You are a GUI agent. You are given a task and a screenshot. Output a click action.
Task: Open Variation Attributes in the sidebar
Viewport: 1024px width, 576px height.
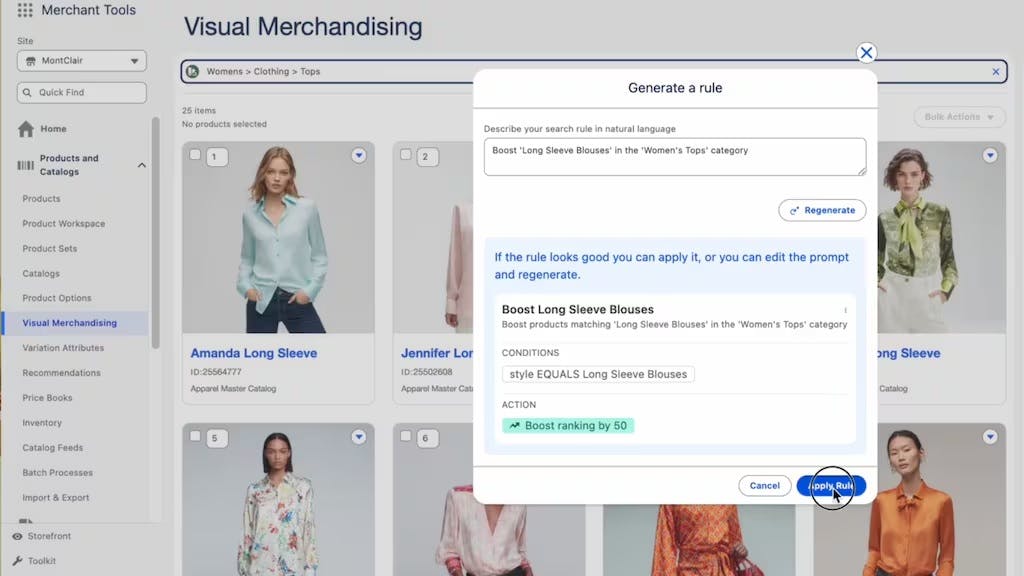[x=63, y=347]
